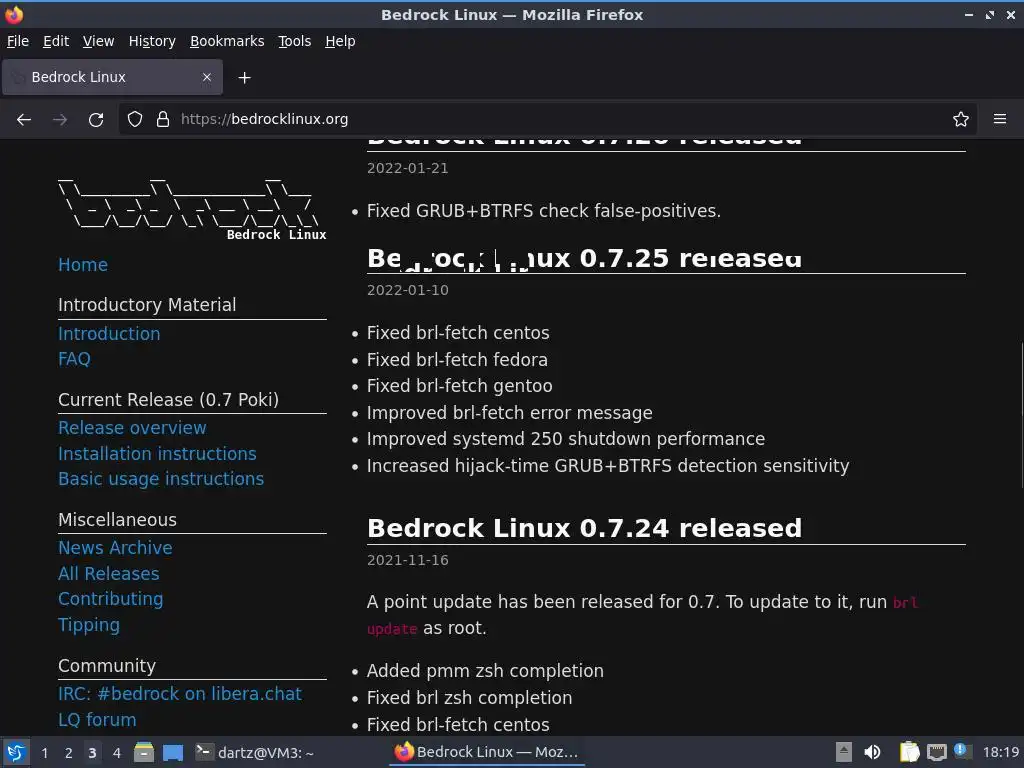Viewport: 1024px width, 768px height.
Task: Close the Bedrock Linux tab
Action: click(206, 77)
